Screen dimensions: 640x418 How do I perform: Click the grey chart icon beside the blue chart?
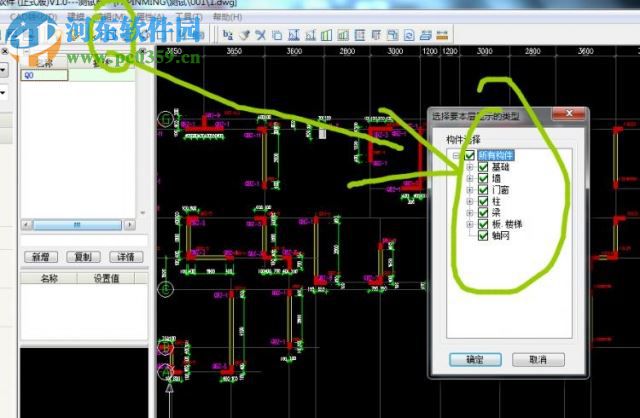pyautogui.click(x=310, y=35)
